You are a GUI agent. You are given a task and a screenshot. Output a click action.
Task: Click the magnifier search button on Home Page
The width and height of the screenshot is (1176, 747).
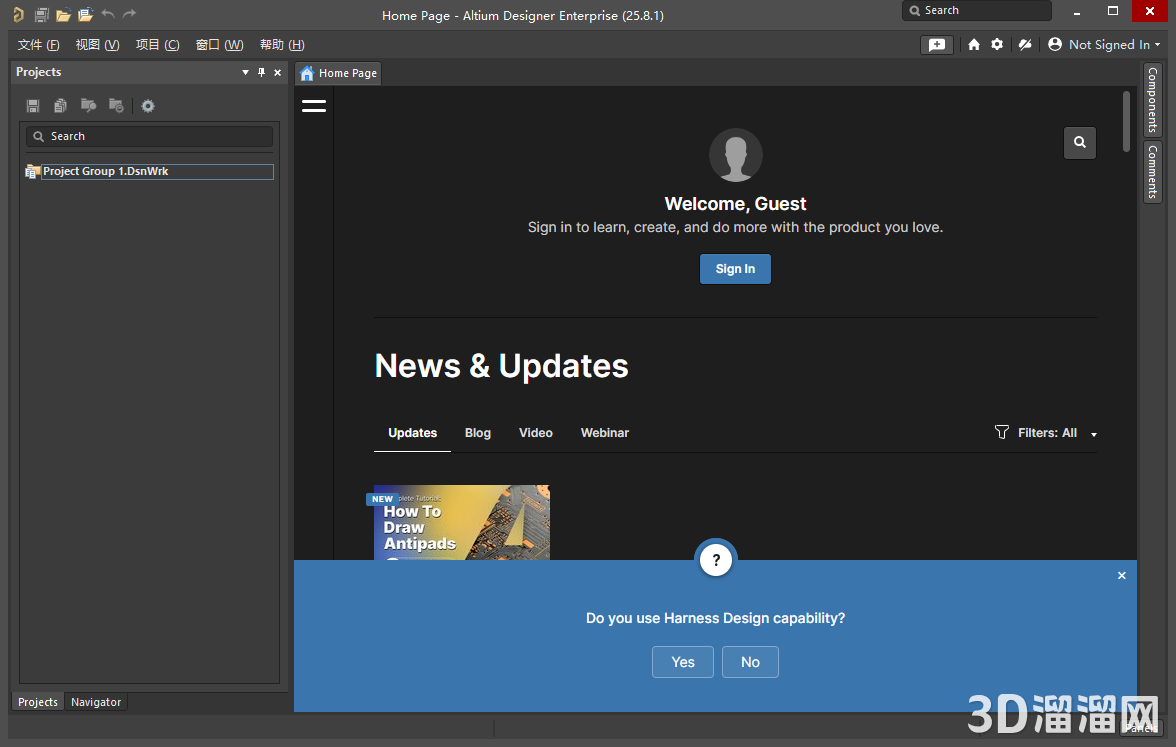click(x=1079, y=142)
